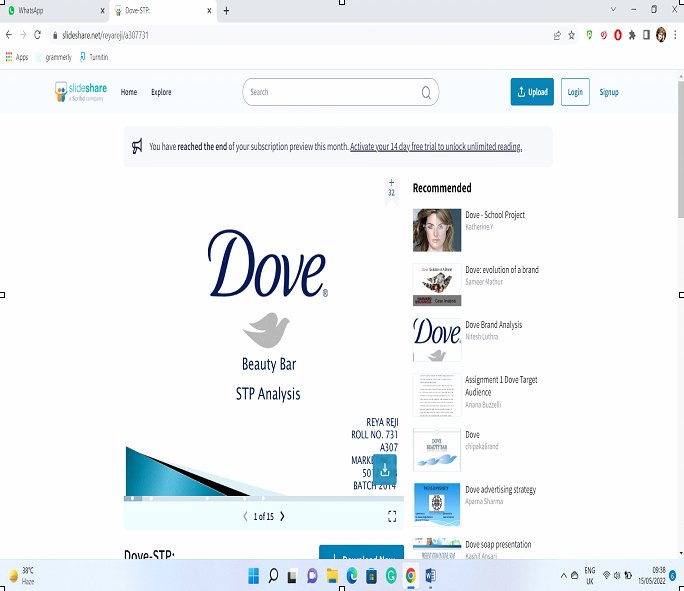Open the tab search dropdown arrow
Viewport: 684px width, 591px height.
[613, 9]
